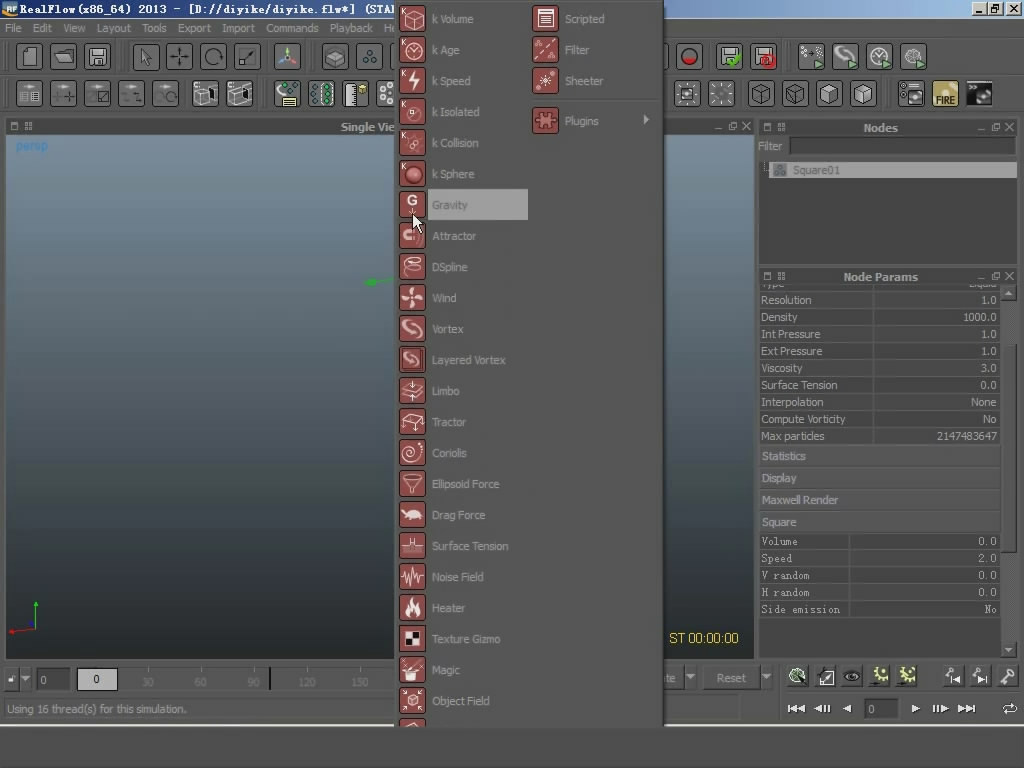Image resolution: width=1024 pixels, height=768 pixels.
Task: Open the Export menu
Action: [194, 28]
